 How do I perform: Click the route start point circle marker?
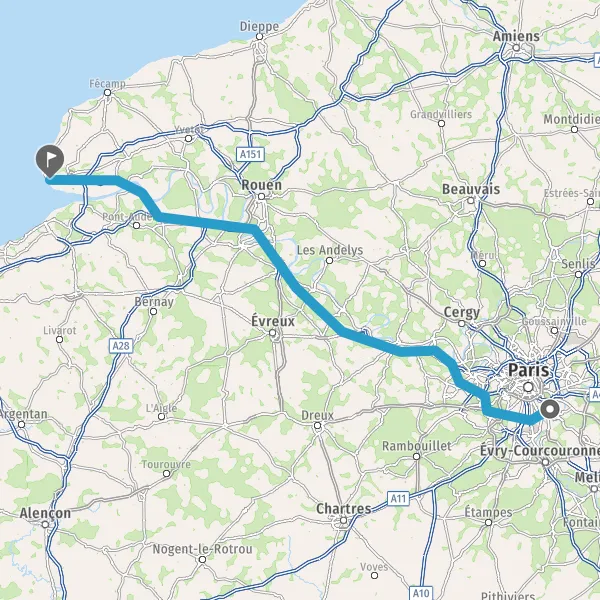tap(550, 409)
